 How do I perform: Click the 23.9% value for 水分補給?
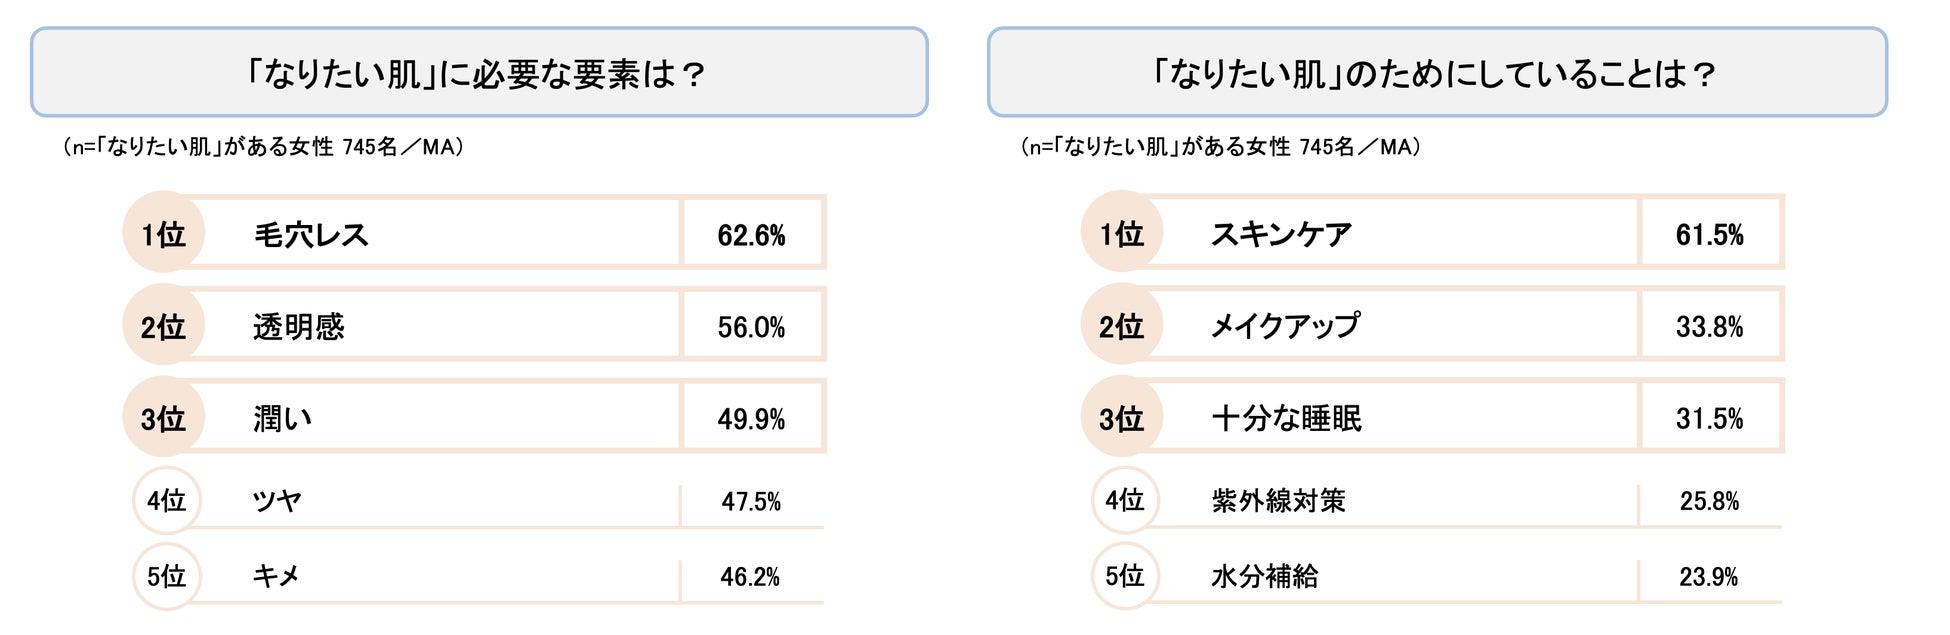pyautogui.click(x=1708, y=577)
